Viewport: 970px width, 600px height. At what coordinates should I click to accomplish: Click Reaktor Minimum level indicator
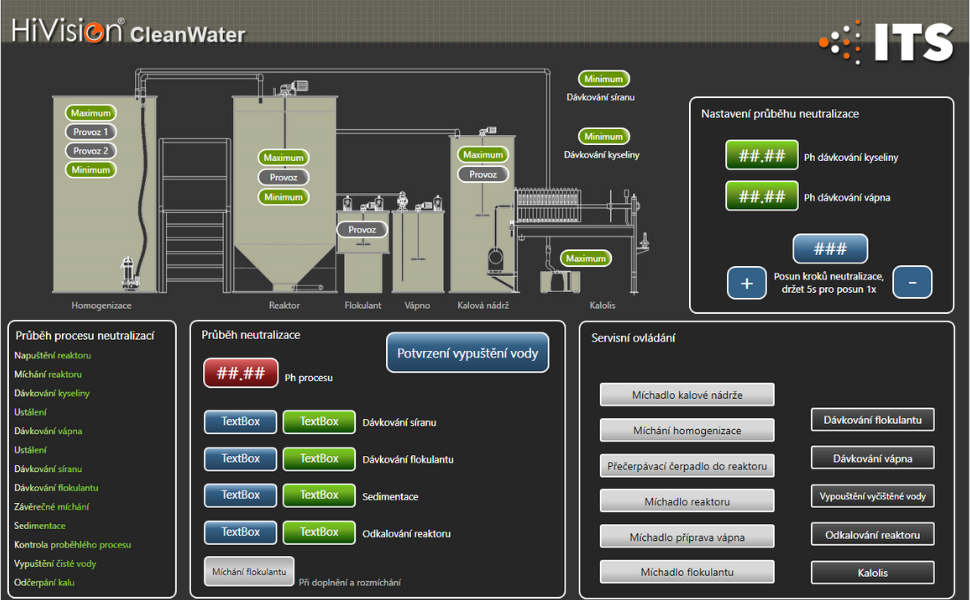point(283,197)
